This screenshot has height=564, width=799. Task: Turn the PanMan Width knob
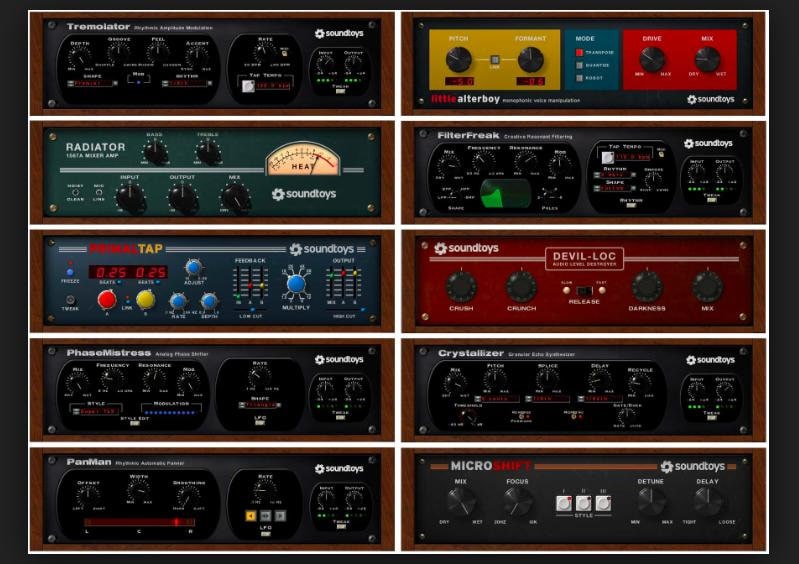coord(138,491)
